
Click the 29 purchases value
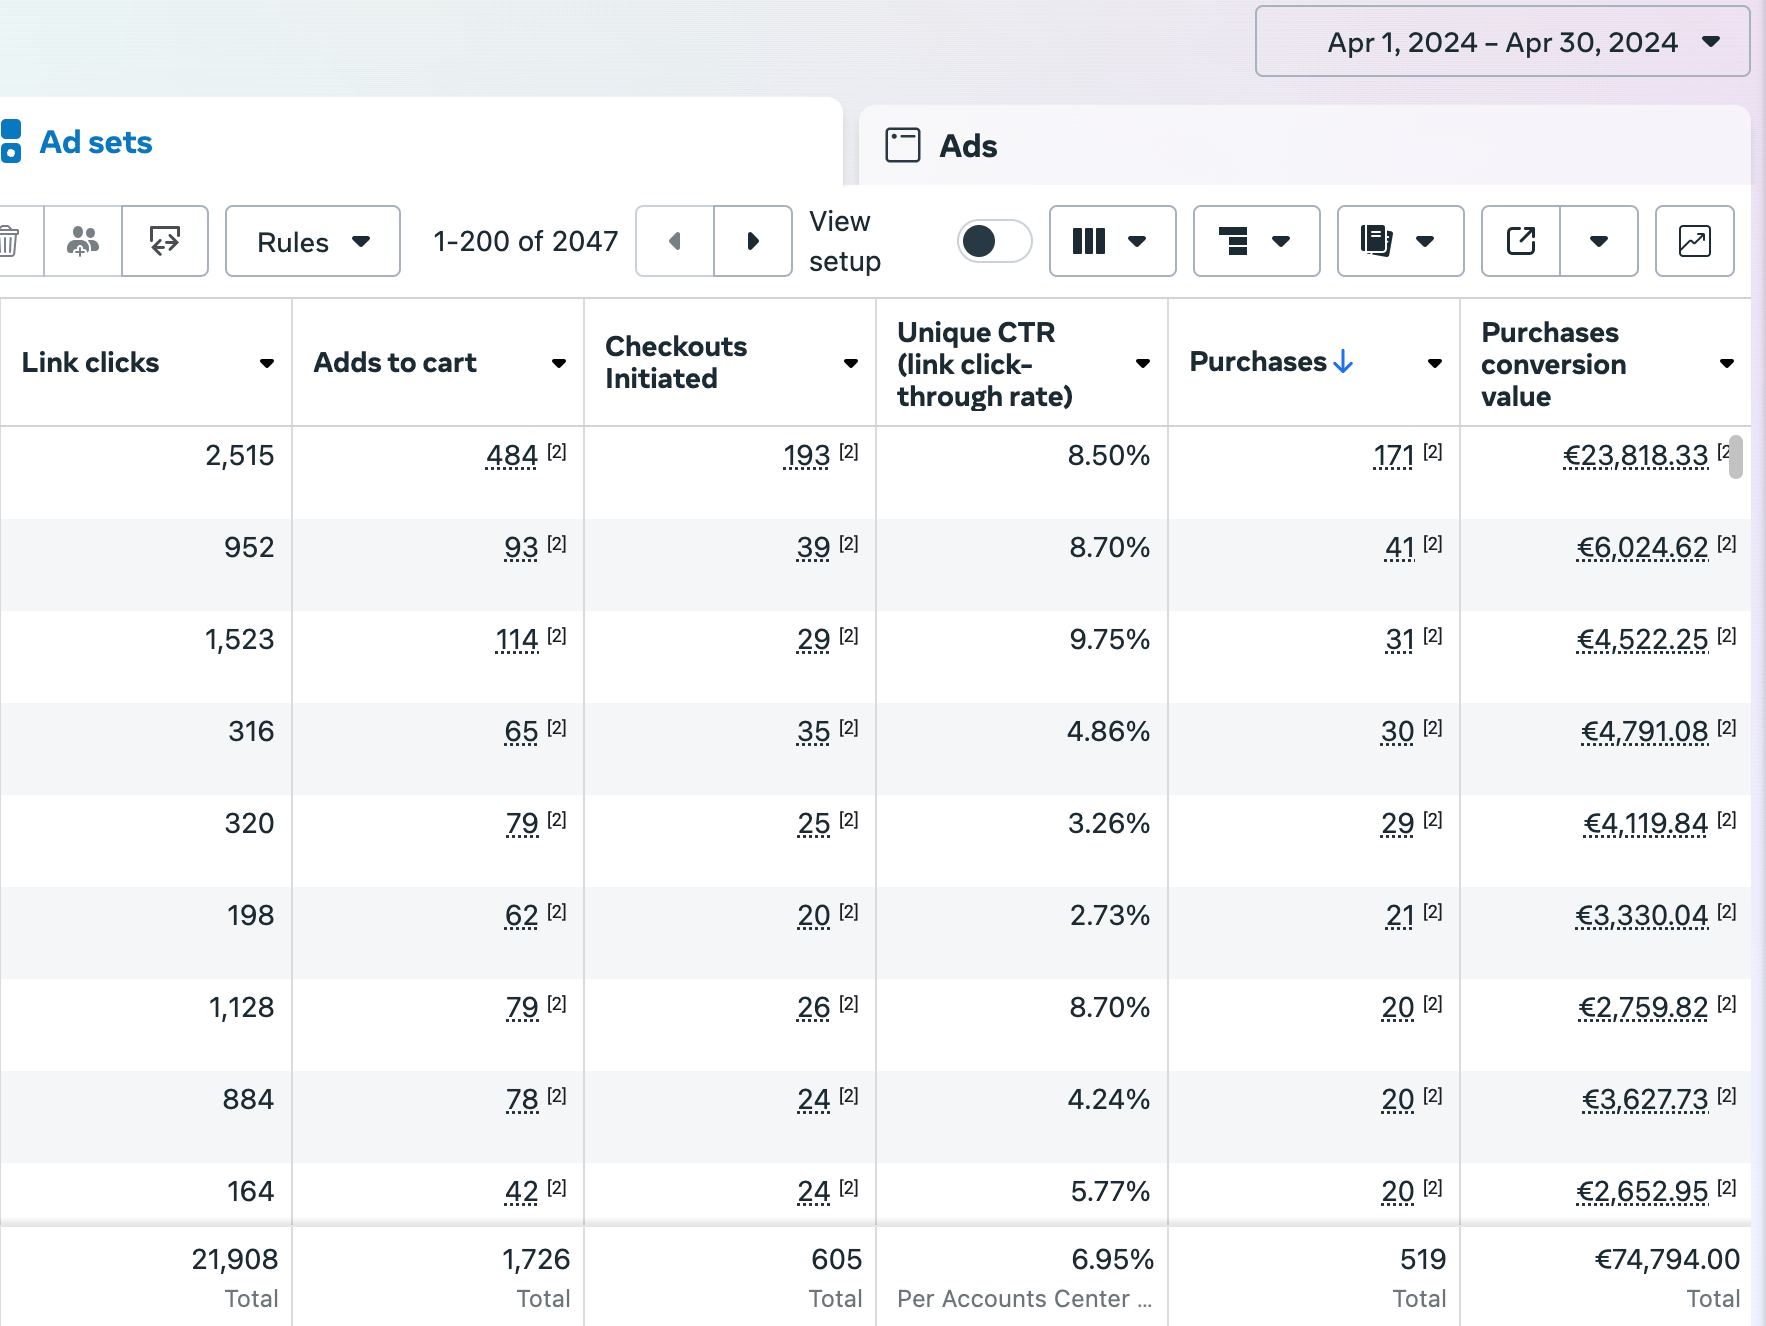(1398, 824)
